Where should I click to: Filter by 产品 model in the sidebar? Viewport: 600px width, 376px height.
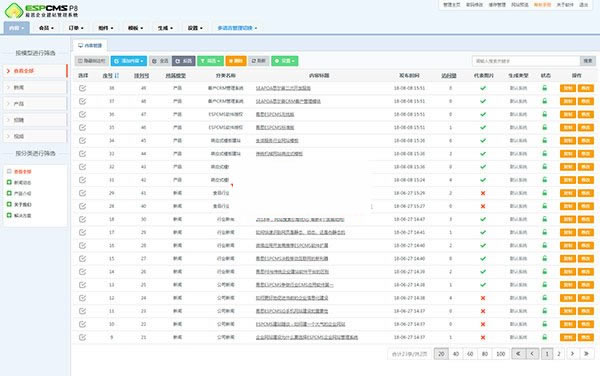pos(35,104)
